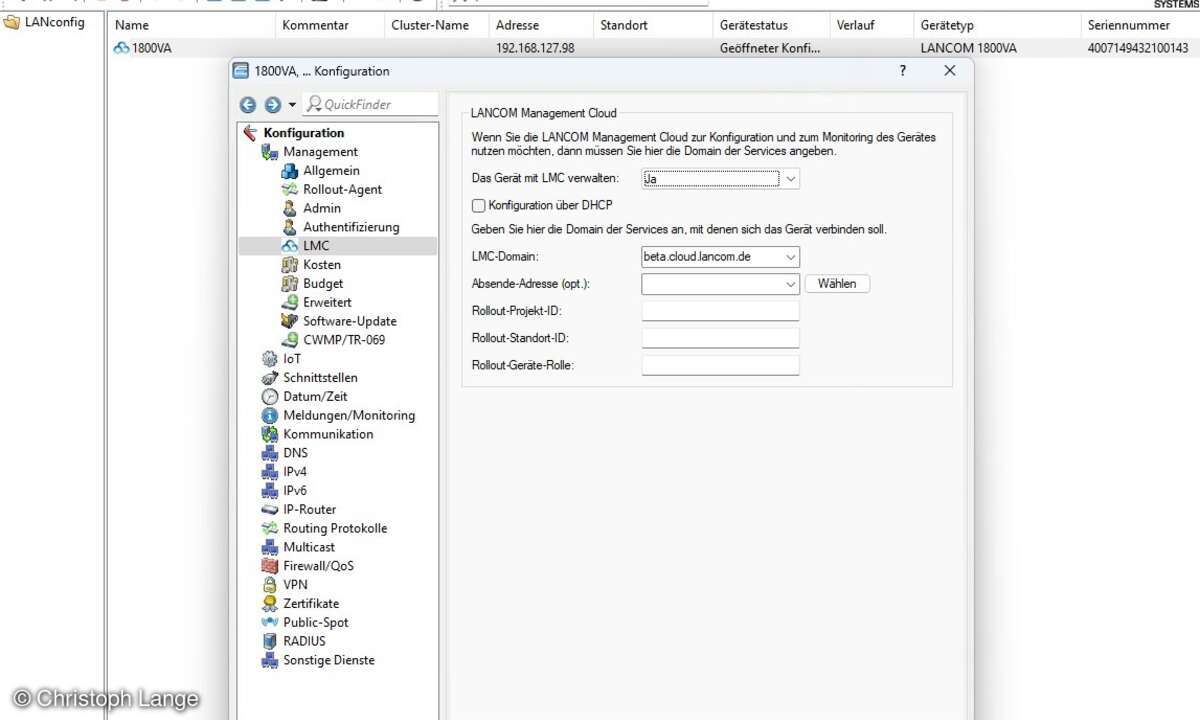Click the RADIUS icon
The height and width of the screenshot is (720, 1200).
pos(269,641)
